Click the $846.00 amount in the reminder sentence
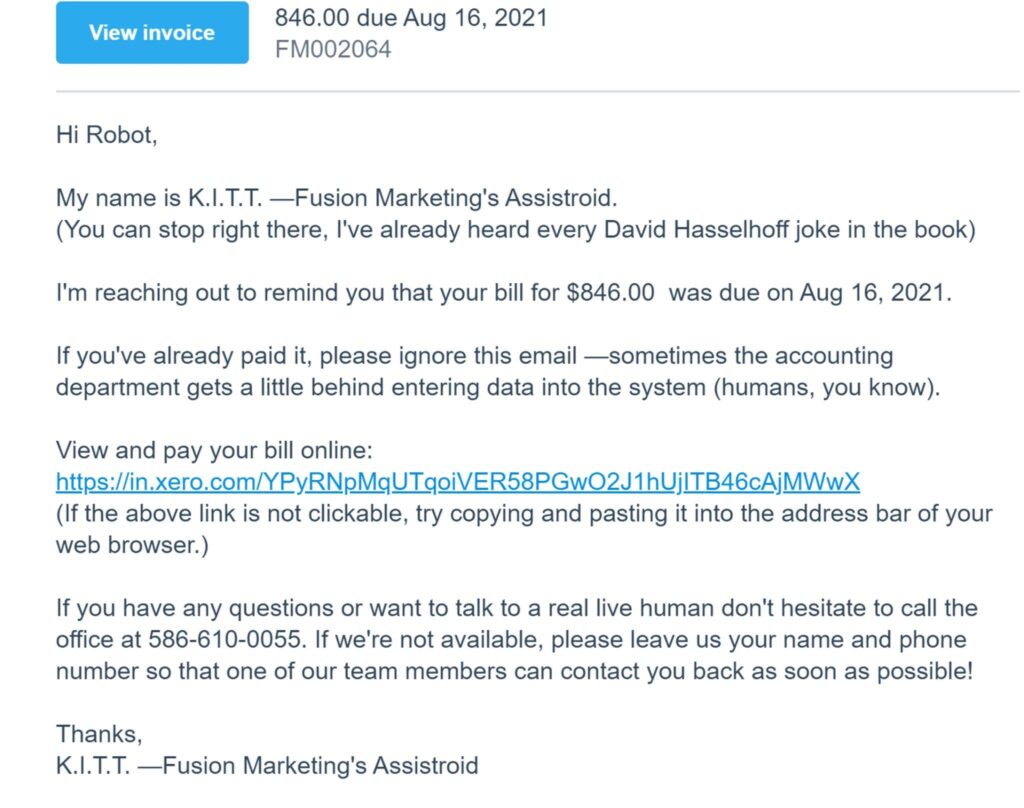Image resolution: width=1024 pixels, height=808 pixels. tap(610, 292)
